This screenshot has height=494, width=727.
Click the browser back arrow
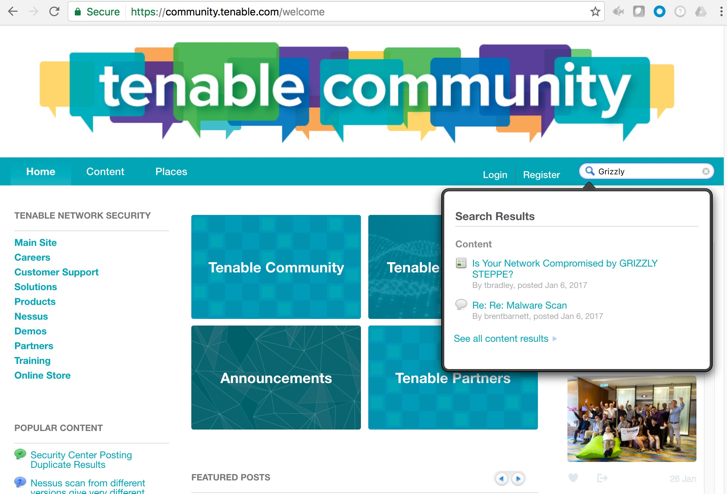tap(13, 11)
